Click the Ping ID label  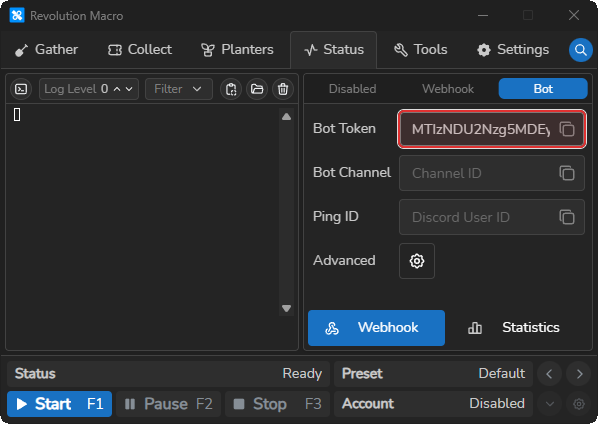click(336, 216)
